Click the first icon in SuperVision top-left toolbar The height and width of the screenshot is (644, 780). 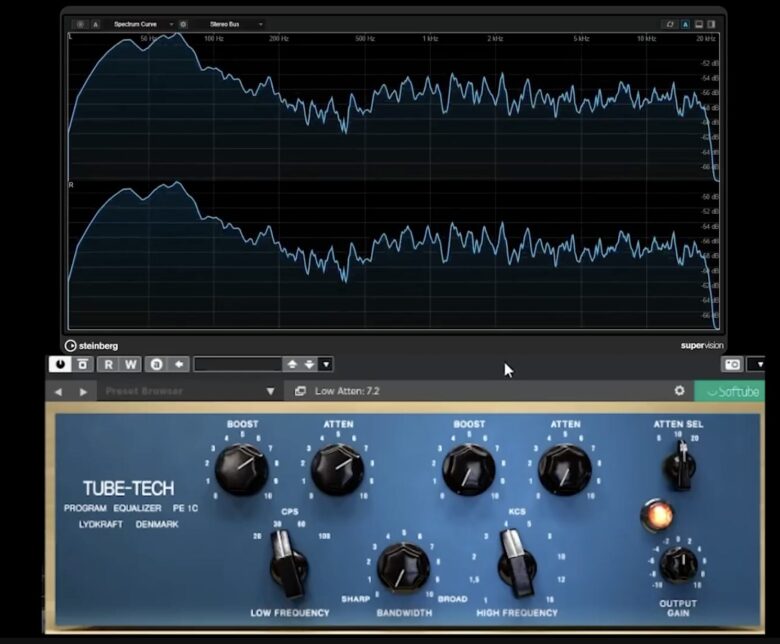point(81,24)
